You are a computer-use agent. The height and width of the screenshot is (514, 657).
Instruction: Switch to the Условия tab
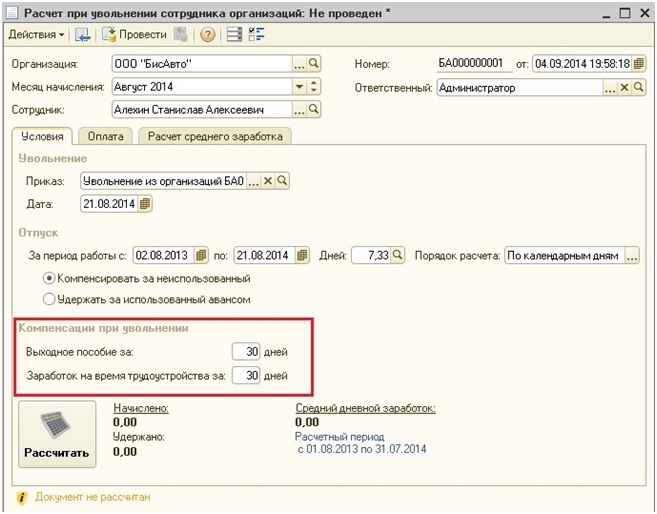click(x=42, y=137)
